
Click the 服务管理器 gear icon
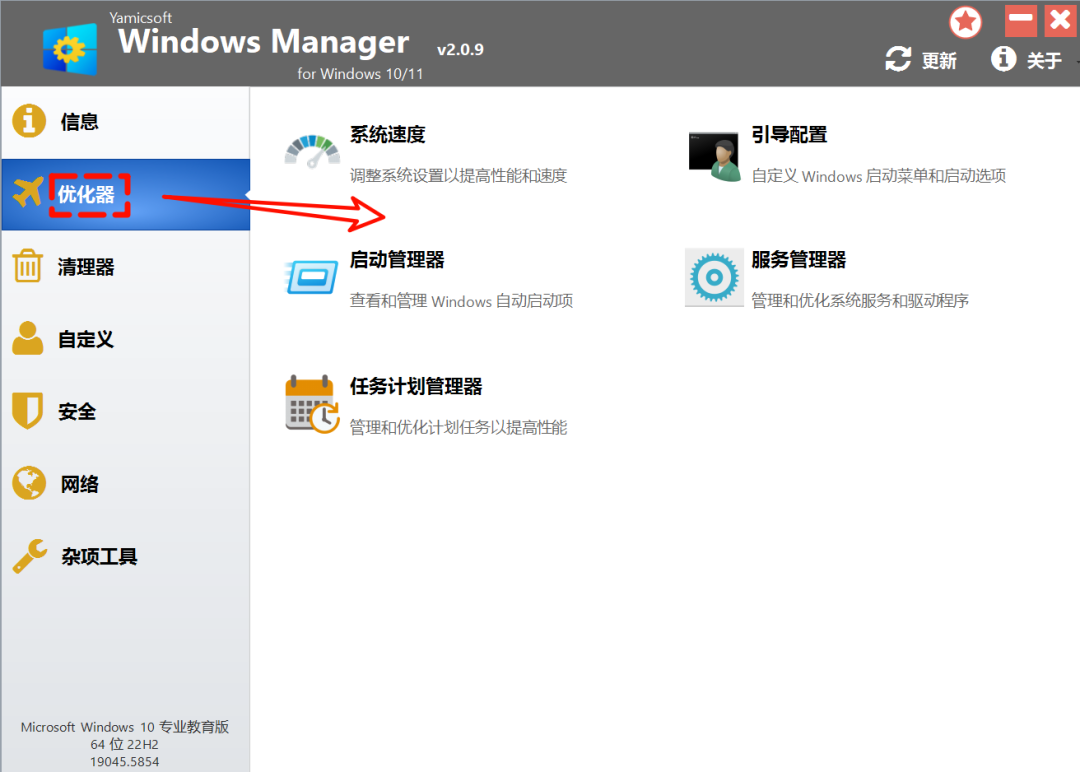pos(714,278)
